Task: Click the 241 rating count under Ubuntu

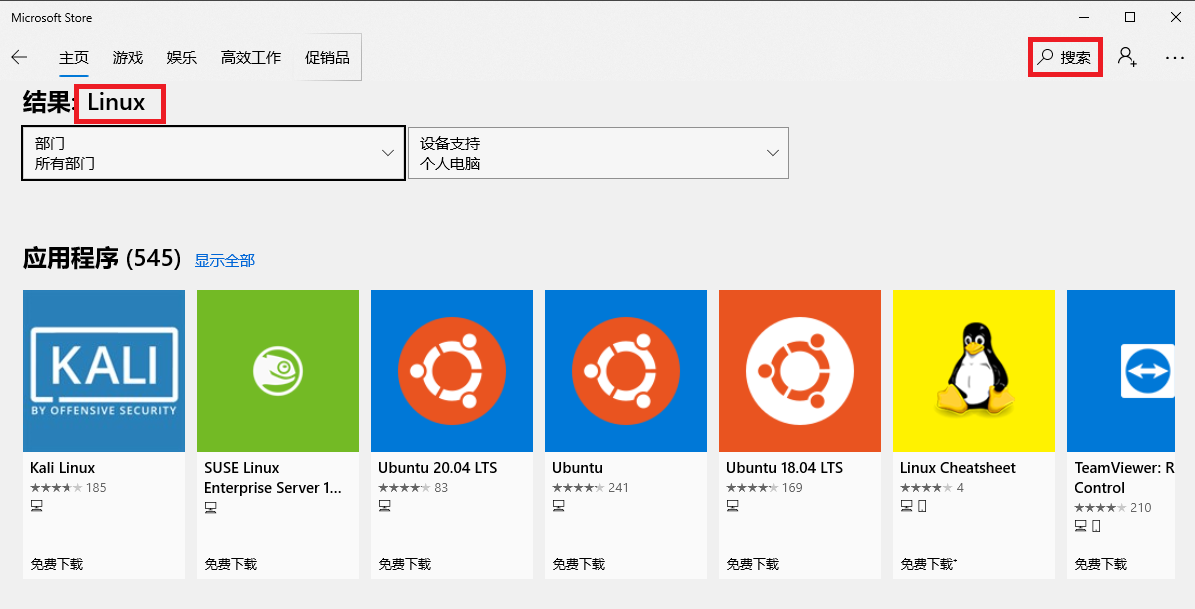Action: [x=618, y=488]
